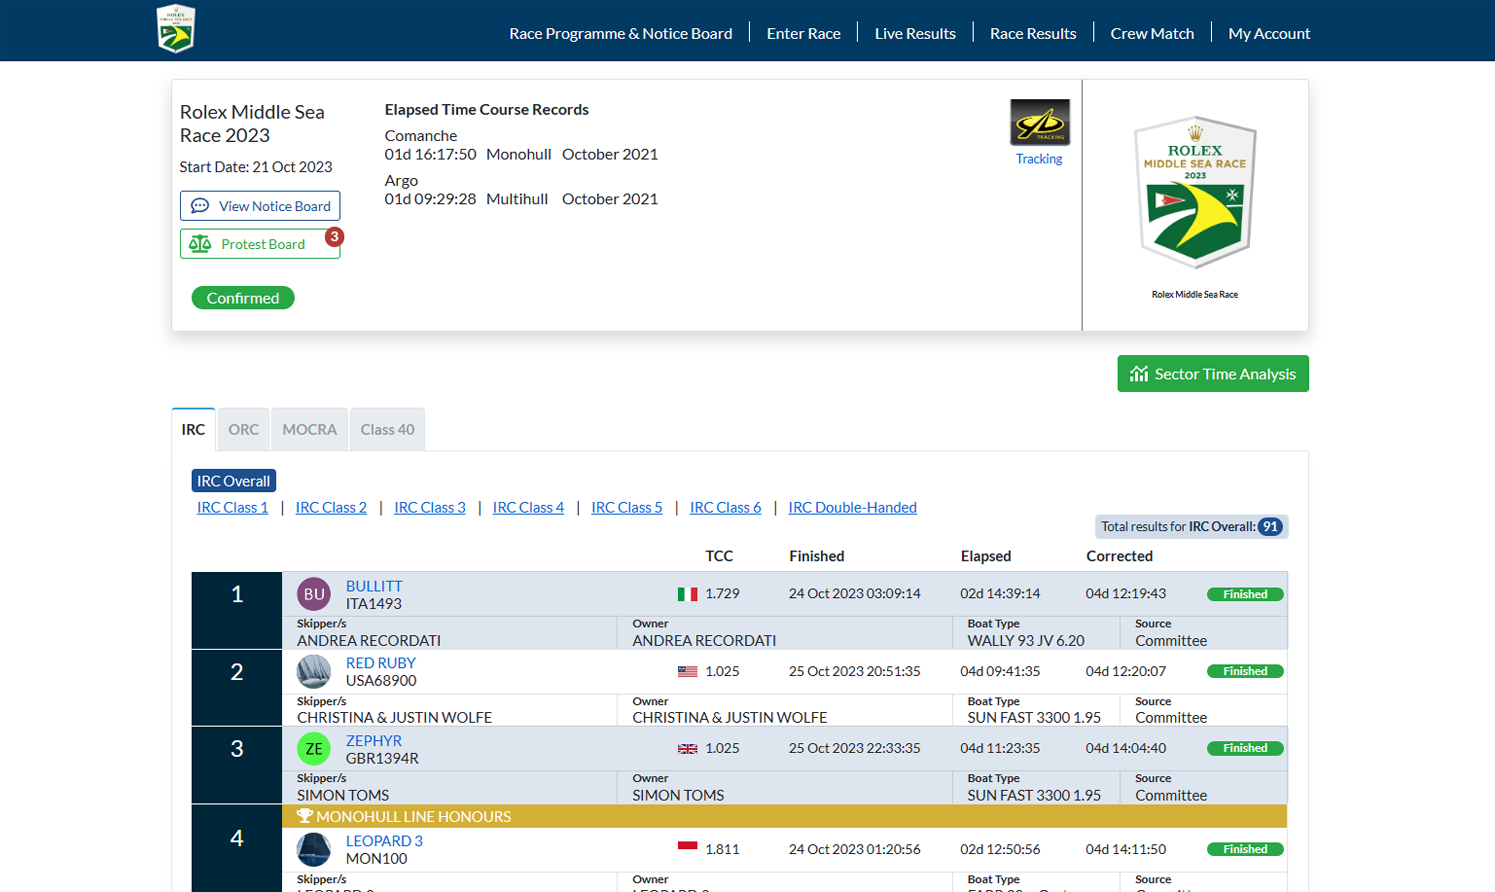Click the scales icon on Protest Board
This screenshot has height=892, width=1495.
(x=200, y=244)
